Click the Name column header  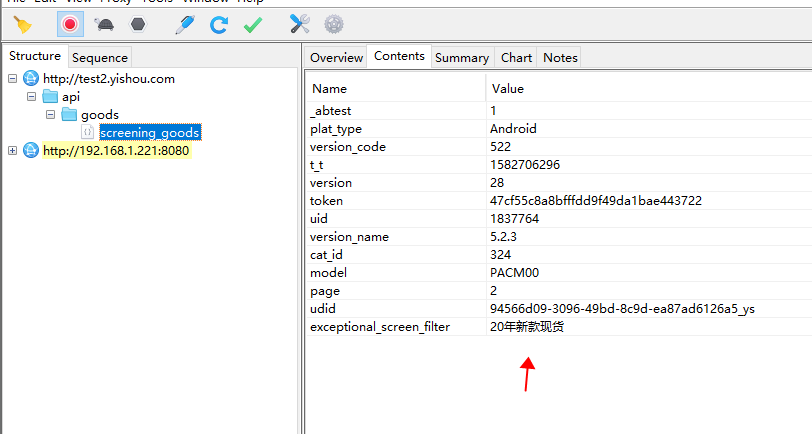(396, 89)
